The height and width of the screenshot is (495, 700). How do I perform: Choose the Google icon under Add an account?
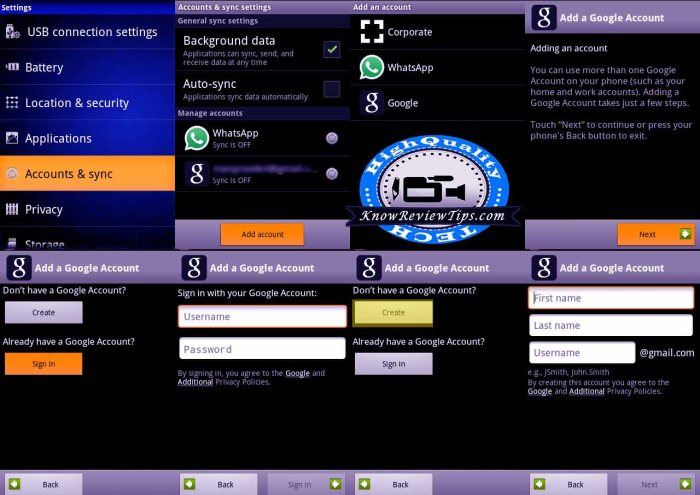(x=372, y=102)
